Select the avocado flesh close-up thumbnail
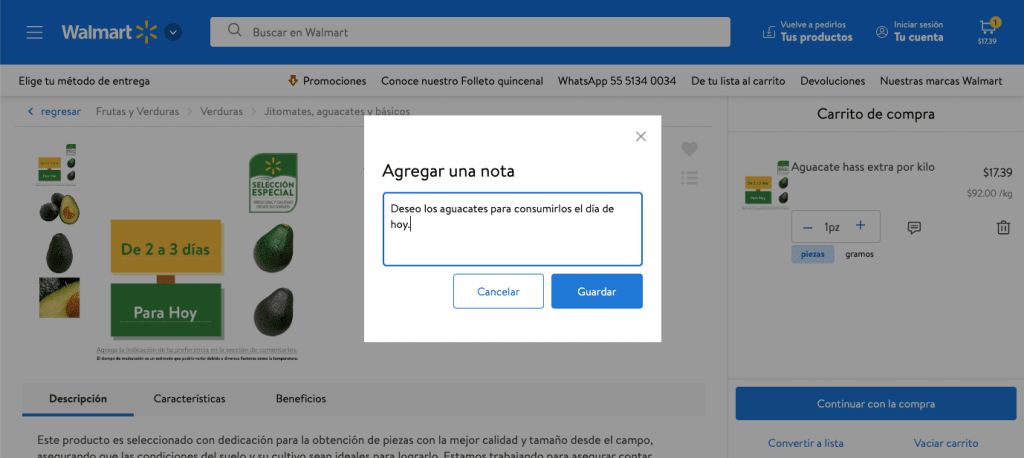 (59, 298)
